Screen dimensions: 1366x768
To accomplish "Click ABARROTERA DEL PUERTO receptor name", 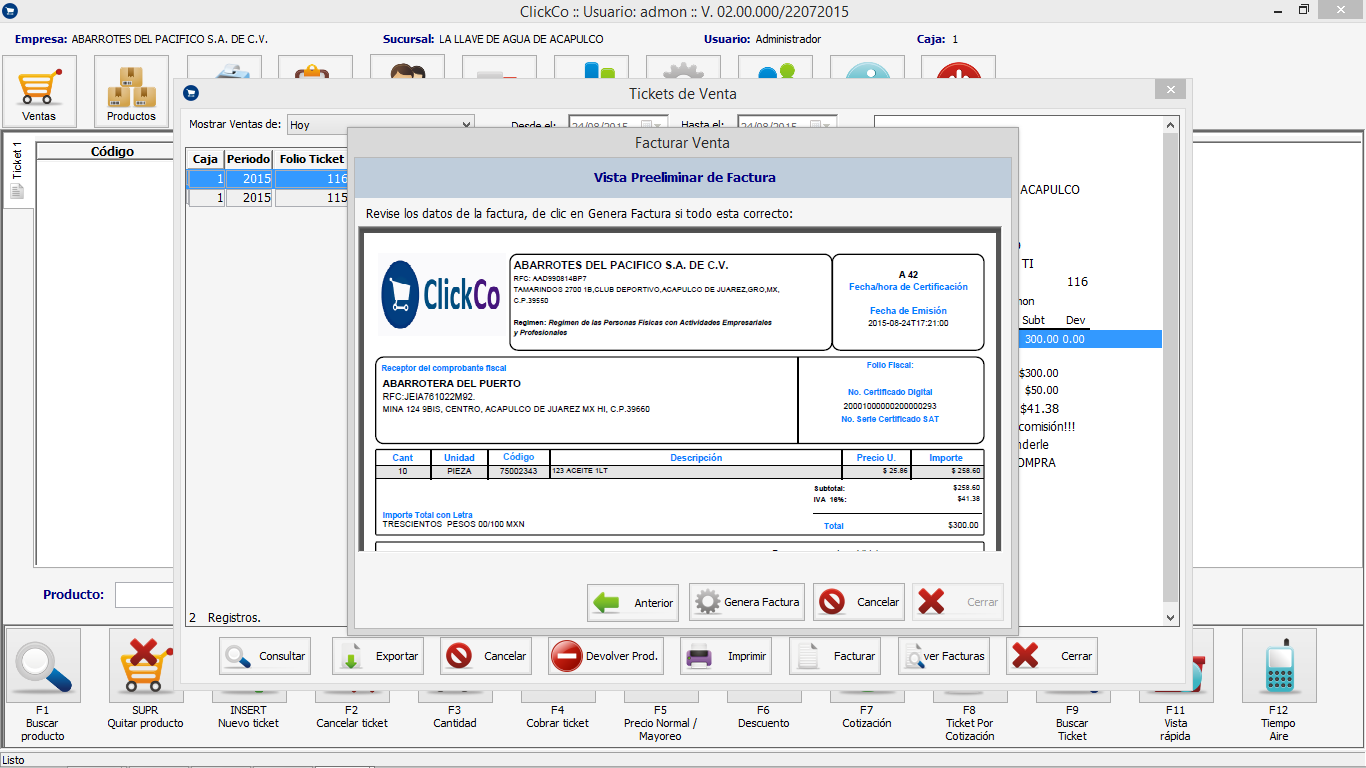I will 451,383.
